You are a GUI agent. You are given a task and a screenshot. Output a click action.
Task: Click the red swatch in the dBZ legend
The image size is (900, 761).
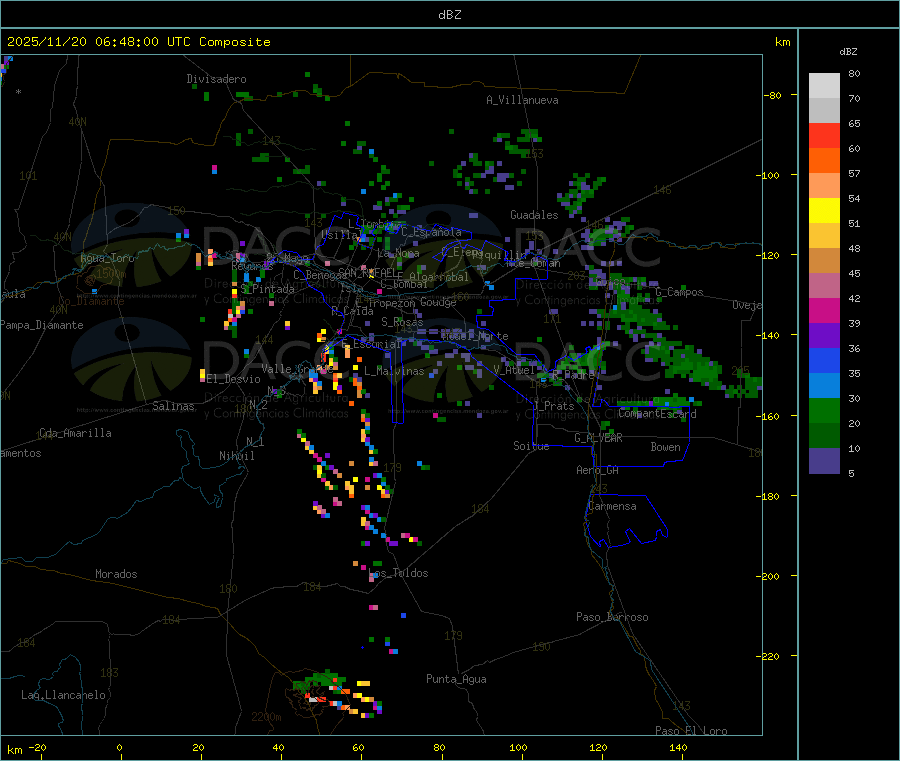pos(824,136)
